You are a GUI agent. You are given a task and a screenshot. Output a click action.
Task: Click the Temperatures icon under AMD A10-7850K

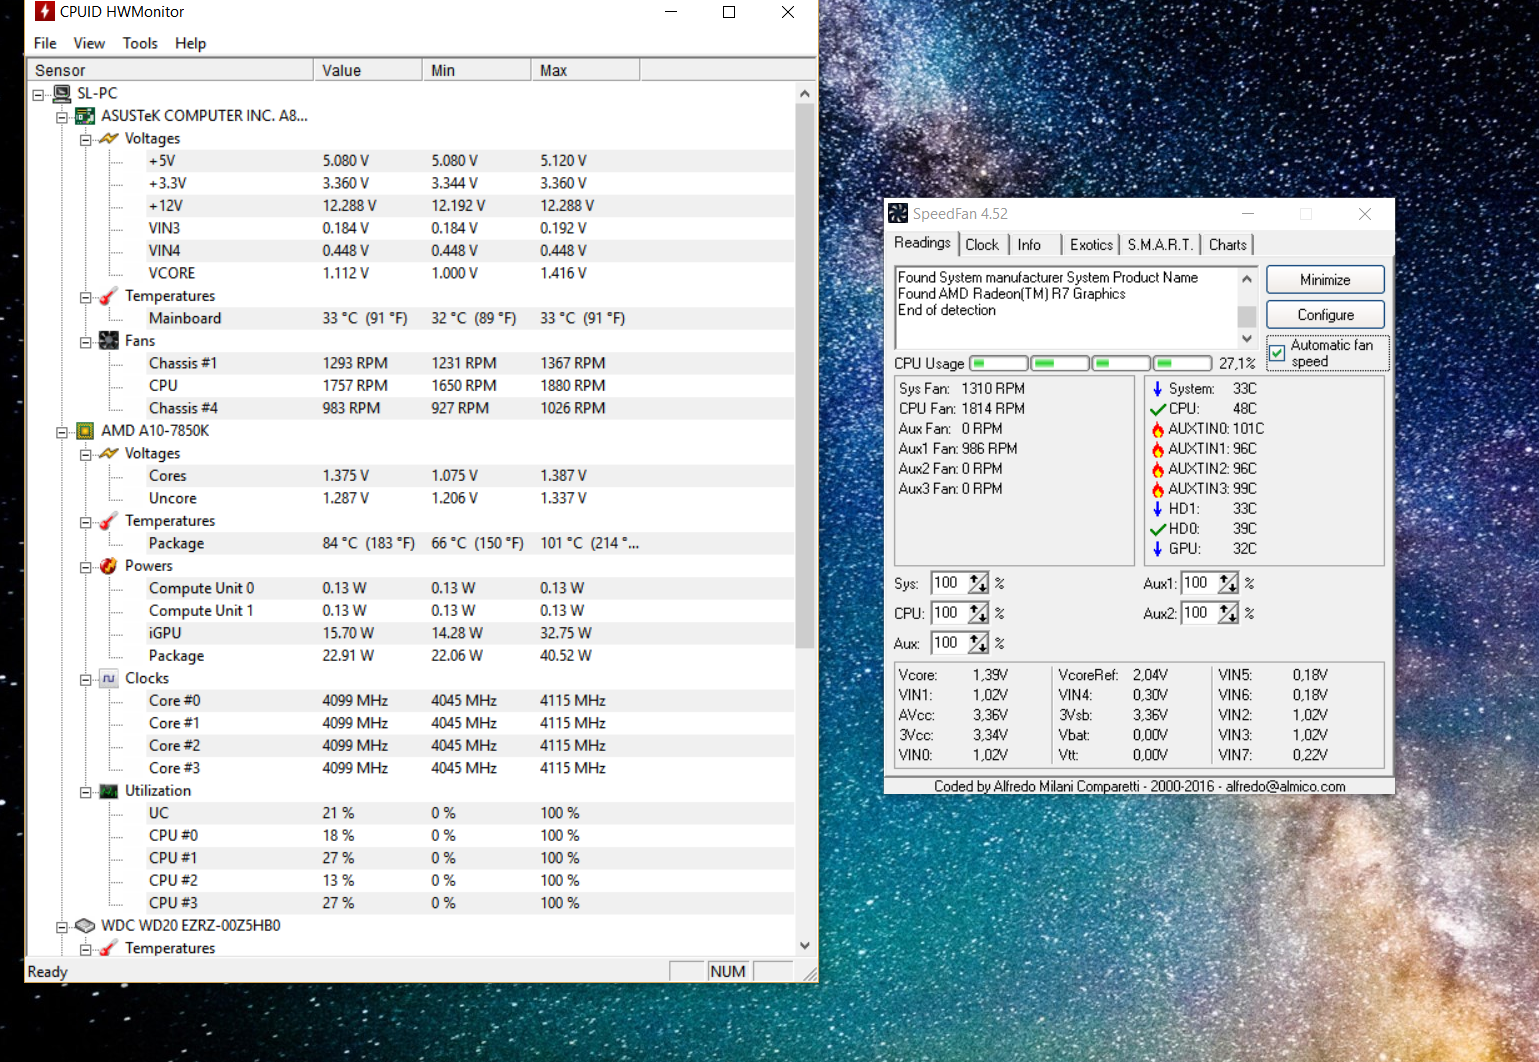point(109,521)
